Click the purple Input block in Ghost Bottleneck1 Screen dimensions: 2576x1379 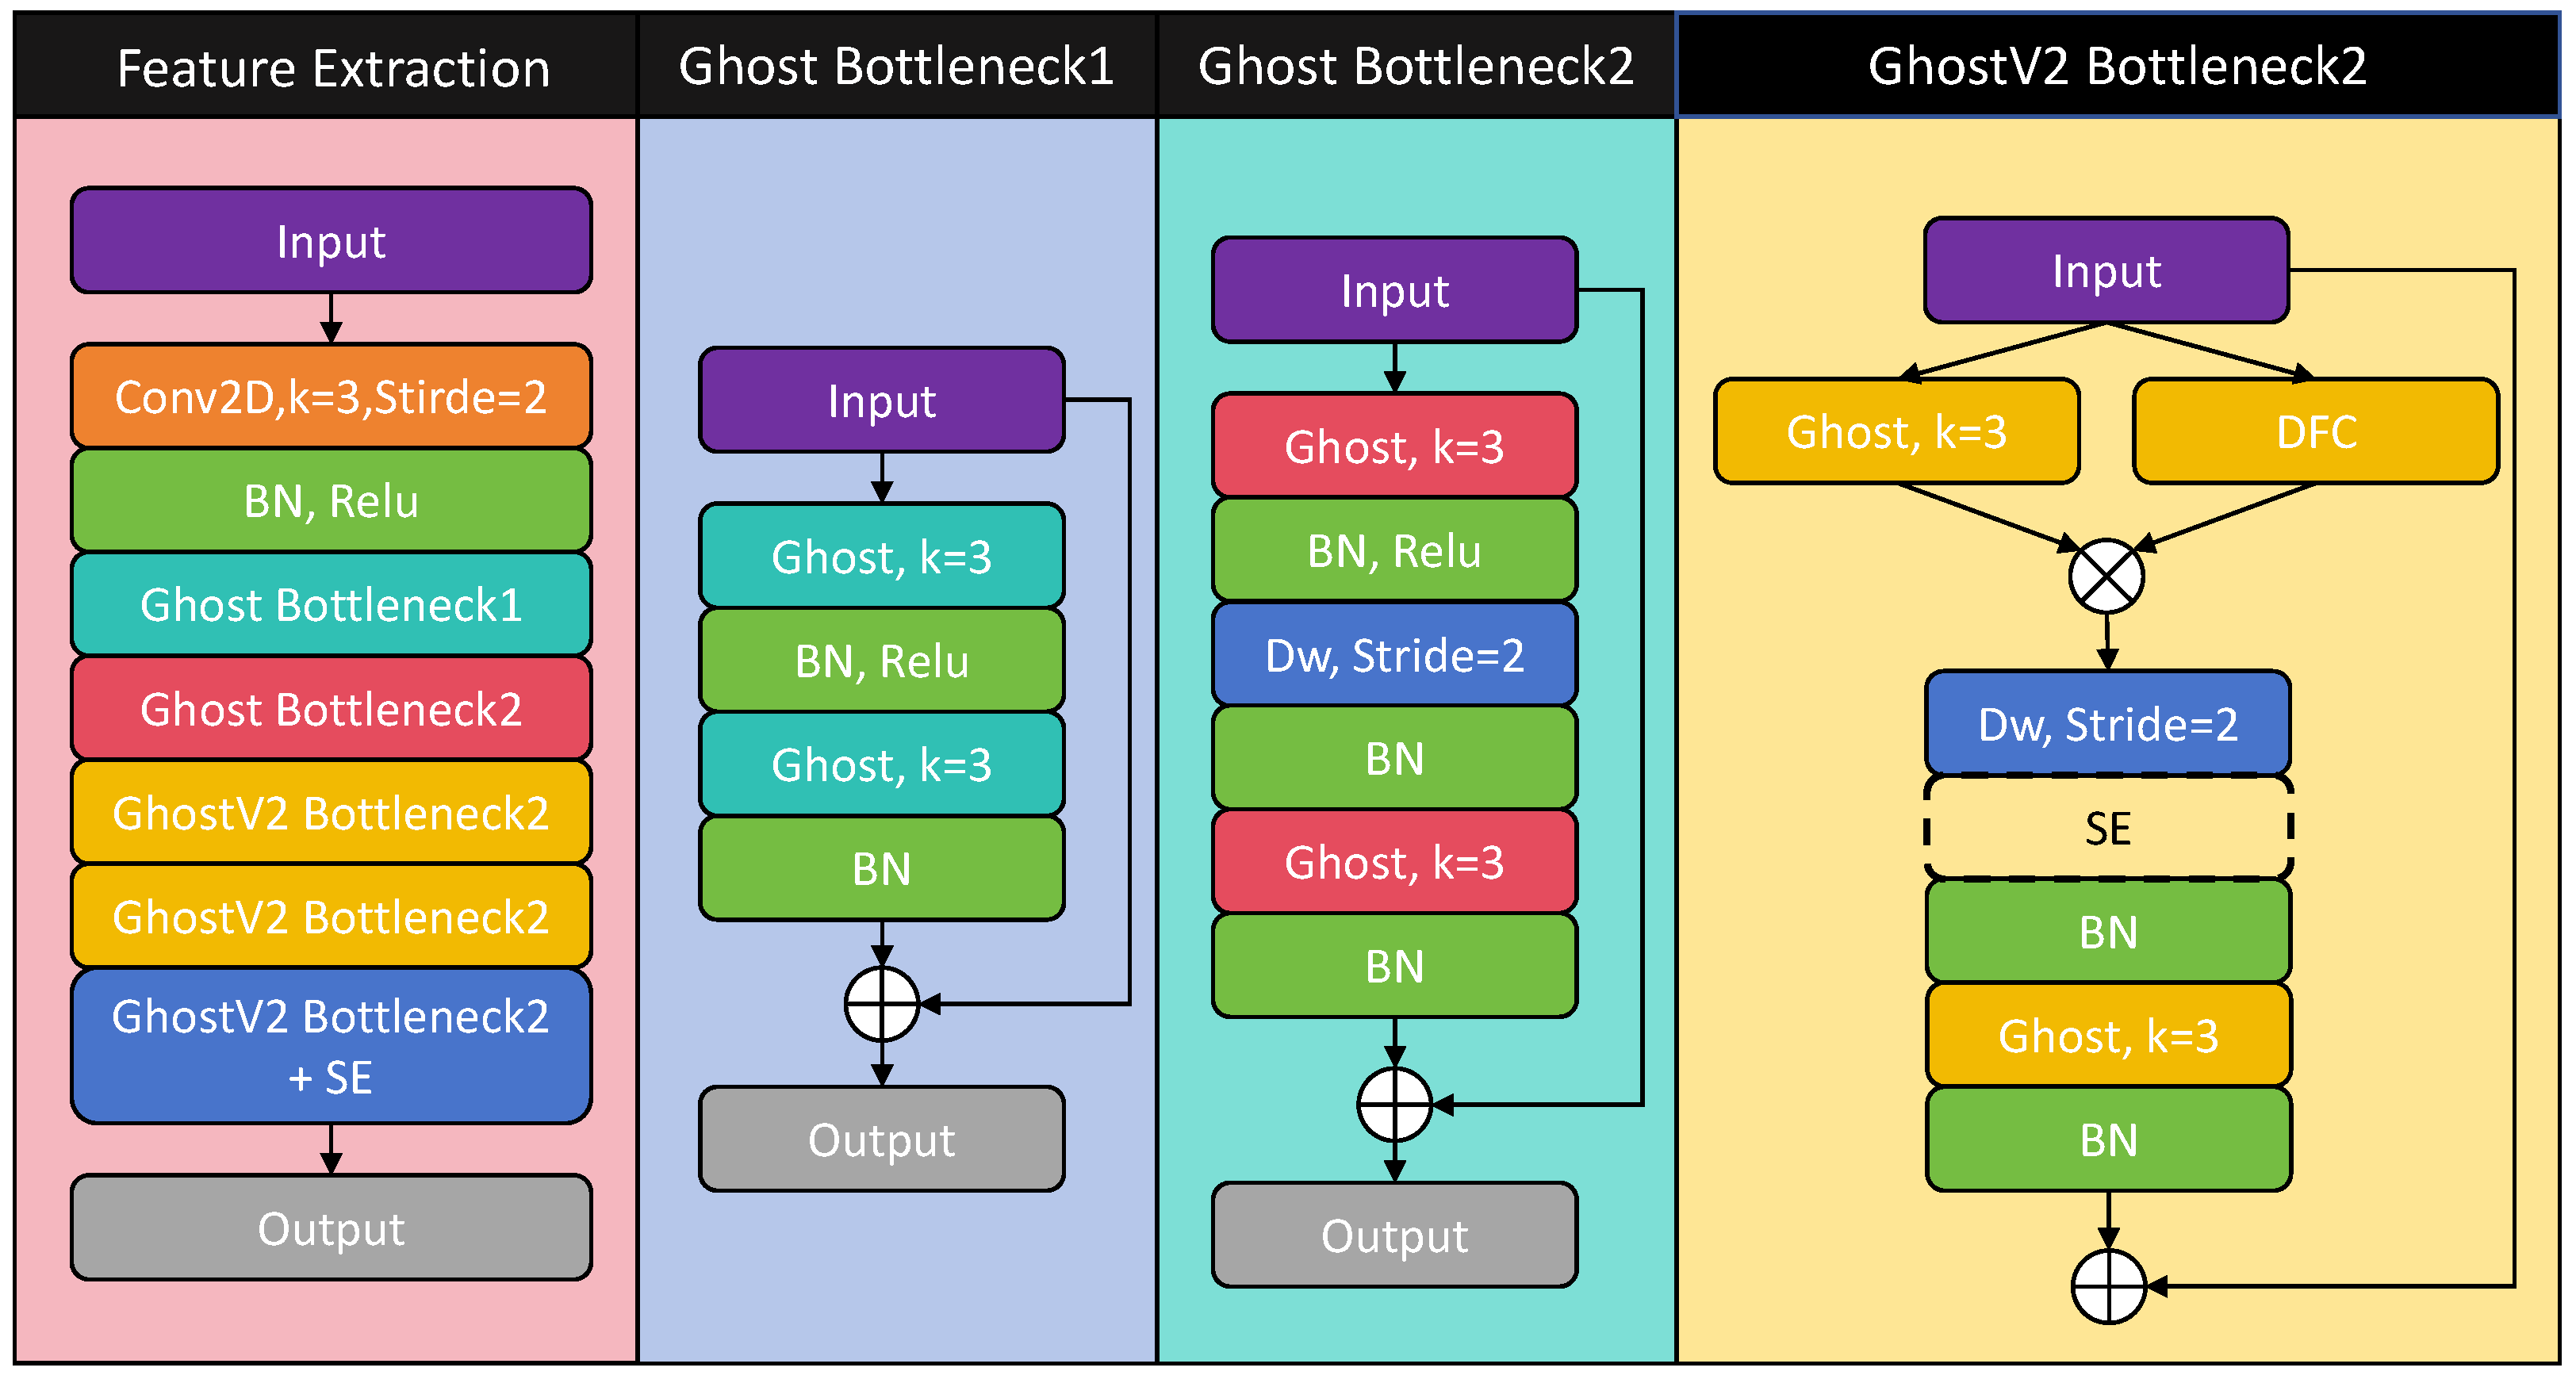point(881,401)
